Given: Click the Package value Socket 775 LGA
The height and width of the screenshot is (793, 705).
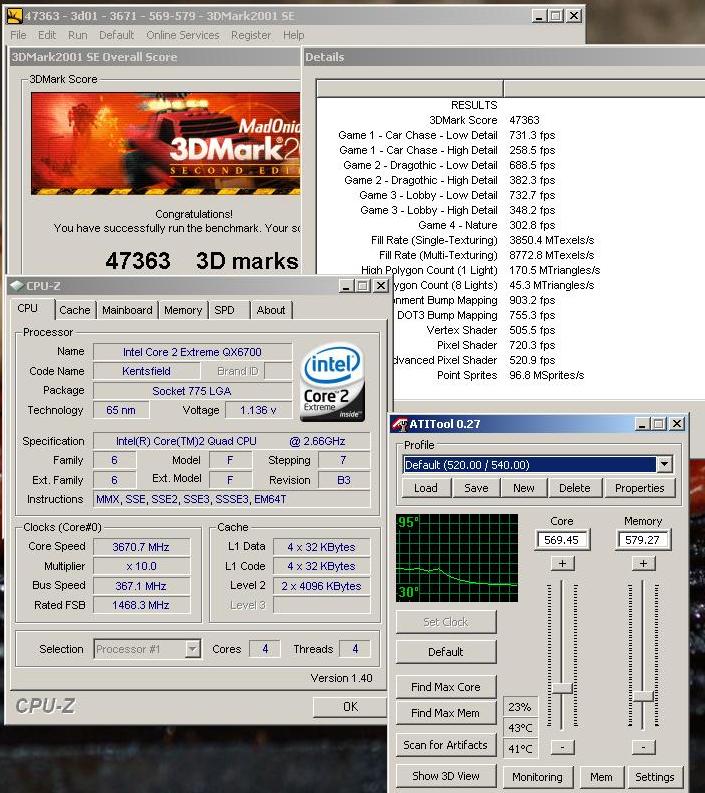Looking at the screenshot, I should [192, 391].
